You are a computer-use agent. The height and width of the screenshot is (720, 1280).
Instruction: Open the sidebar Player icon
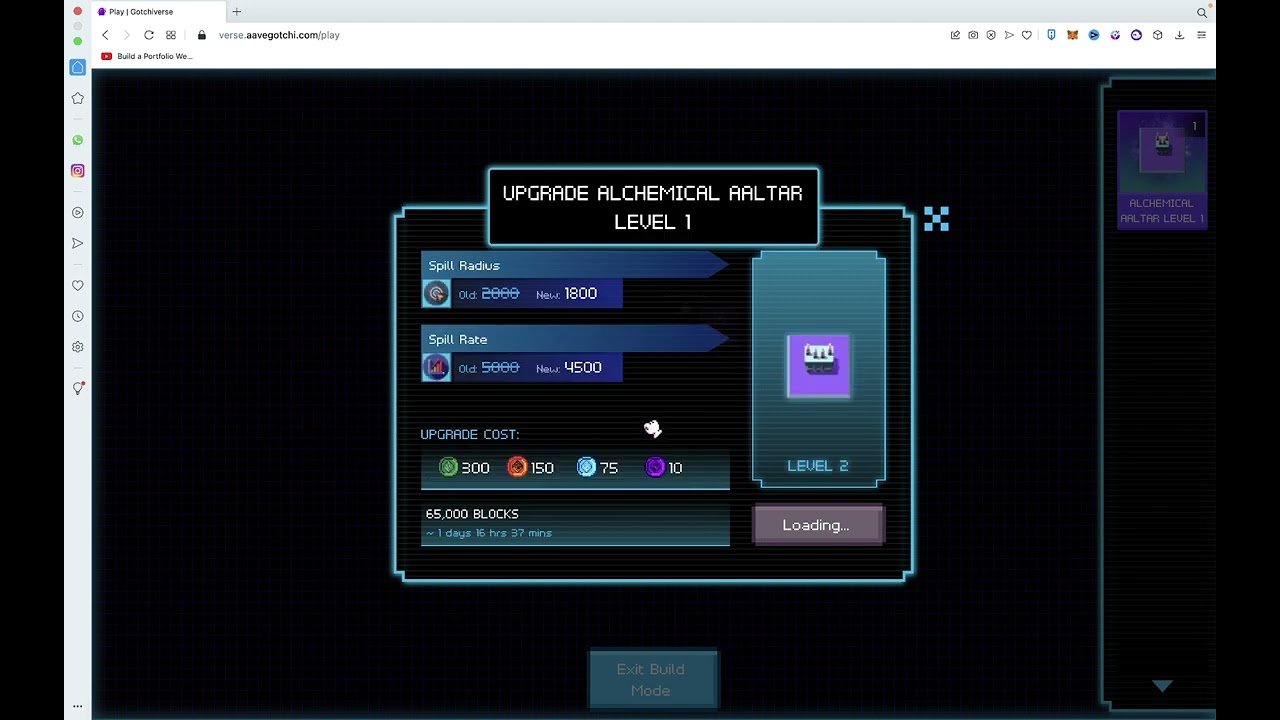(78, 213)
